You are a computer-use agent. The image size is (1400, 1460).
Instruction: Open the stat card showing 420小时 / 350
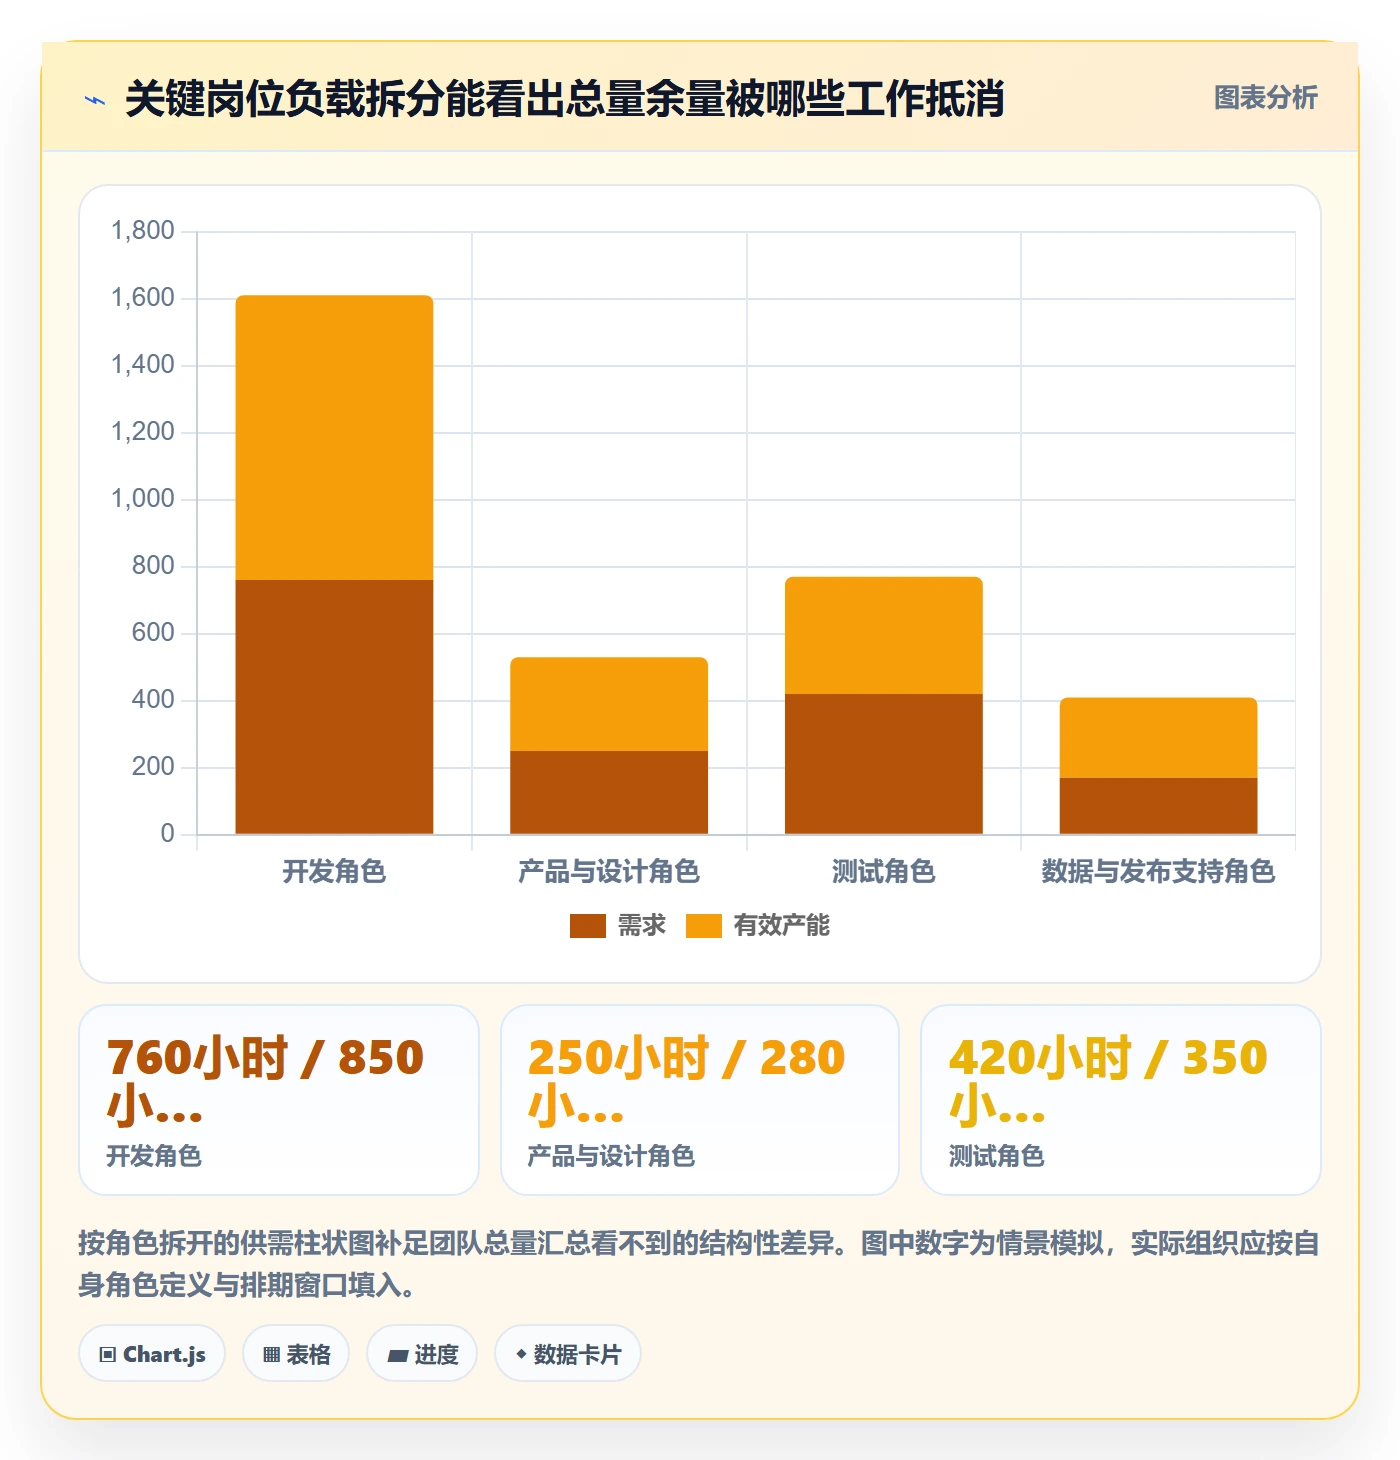pyautogui.click(x=1121, y=1100)
